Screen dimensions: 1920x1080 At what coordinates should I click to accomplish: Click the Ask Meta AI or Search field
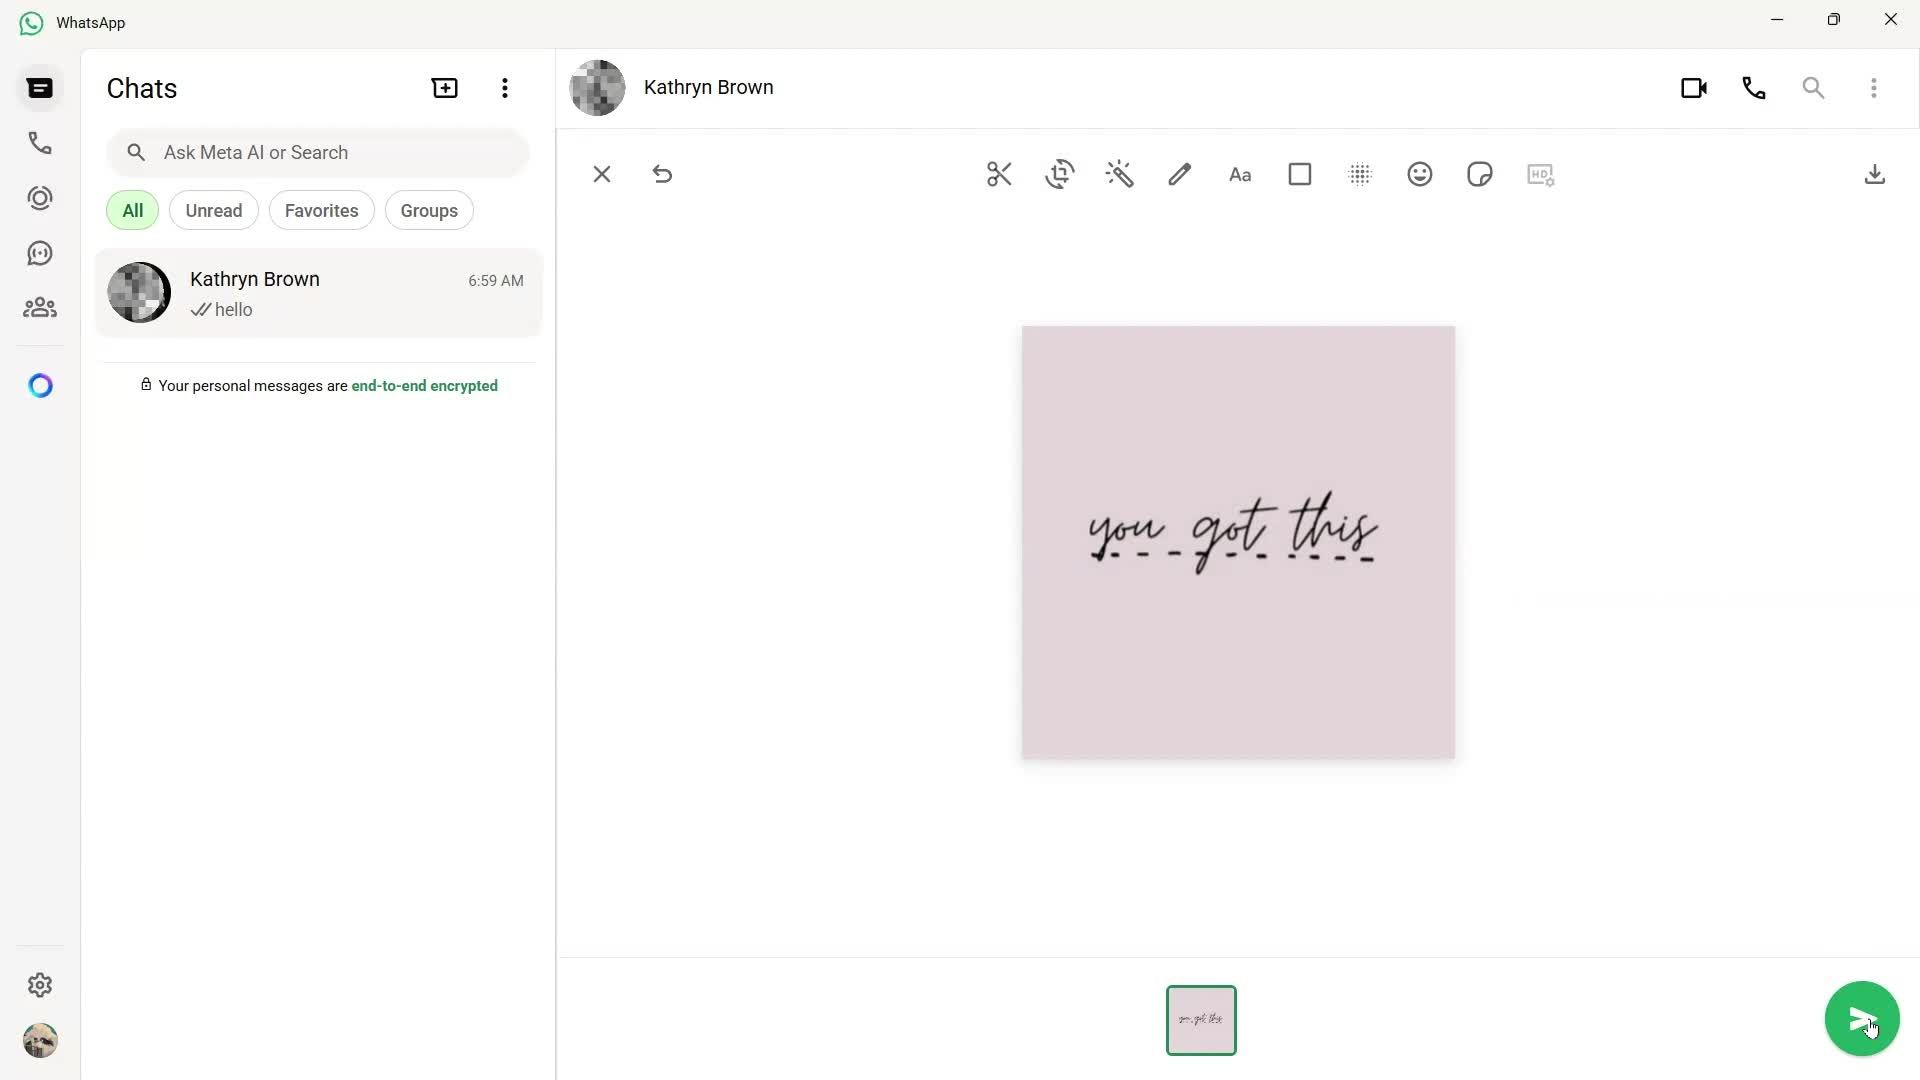coord(318,152)
